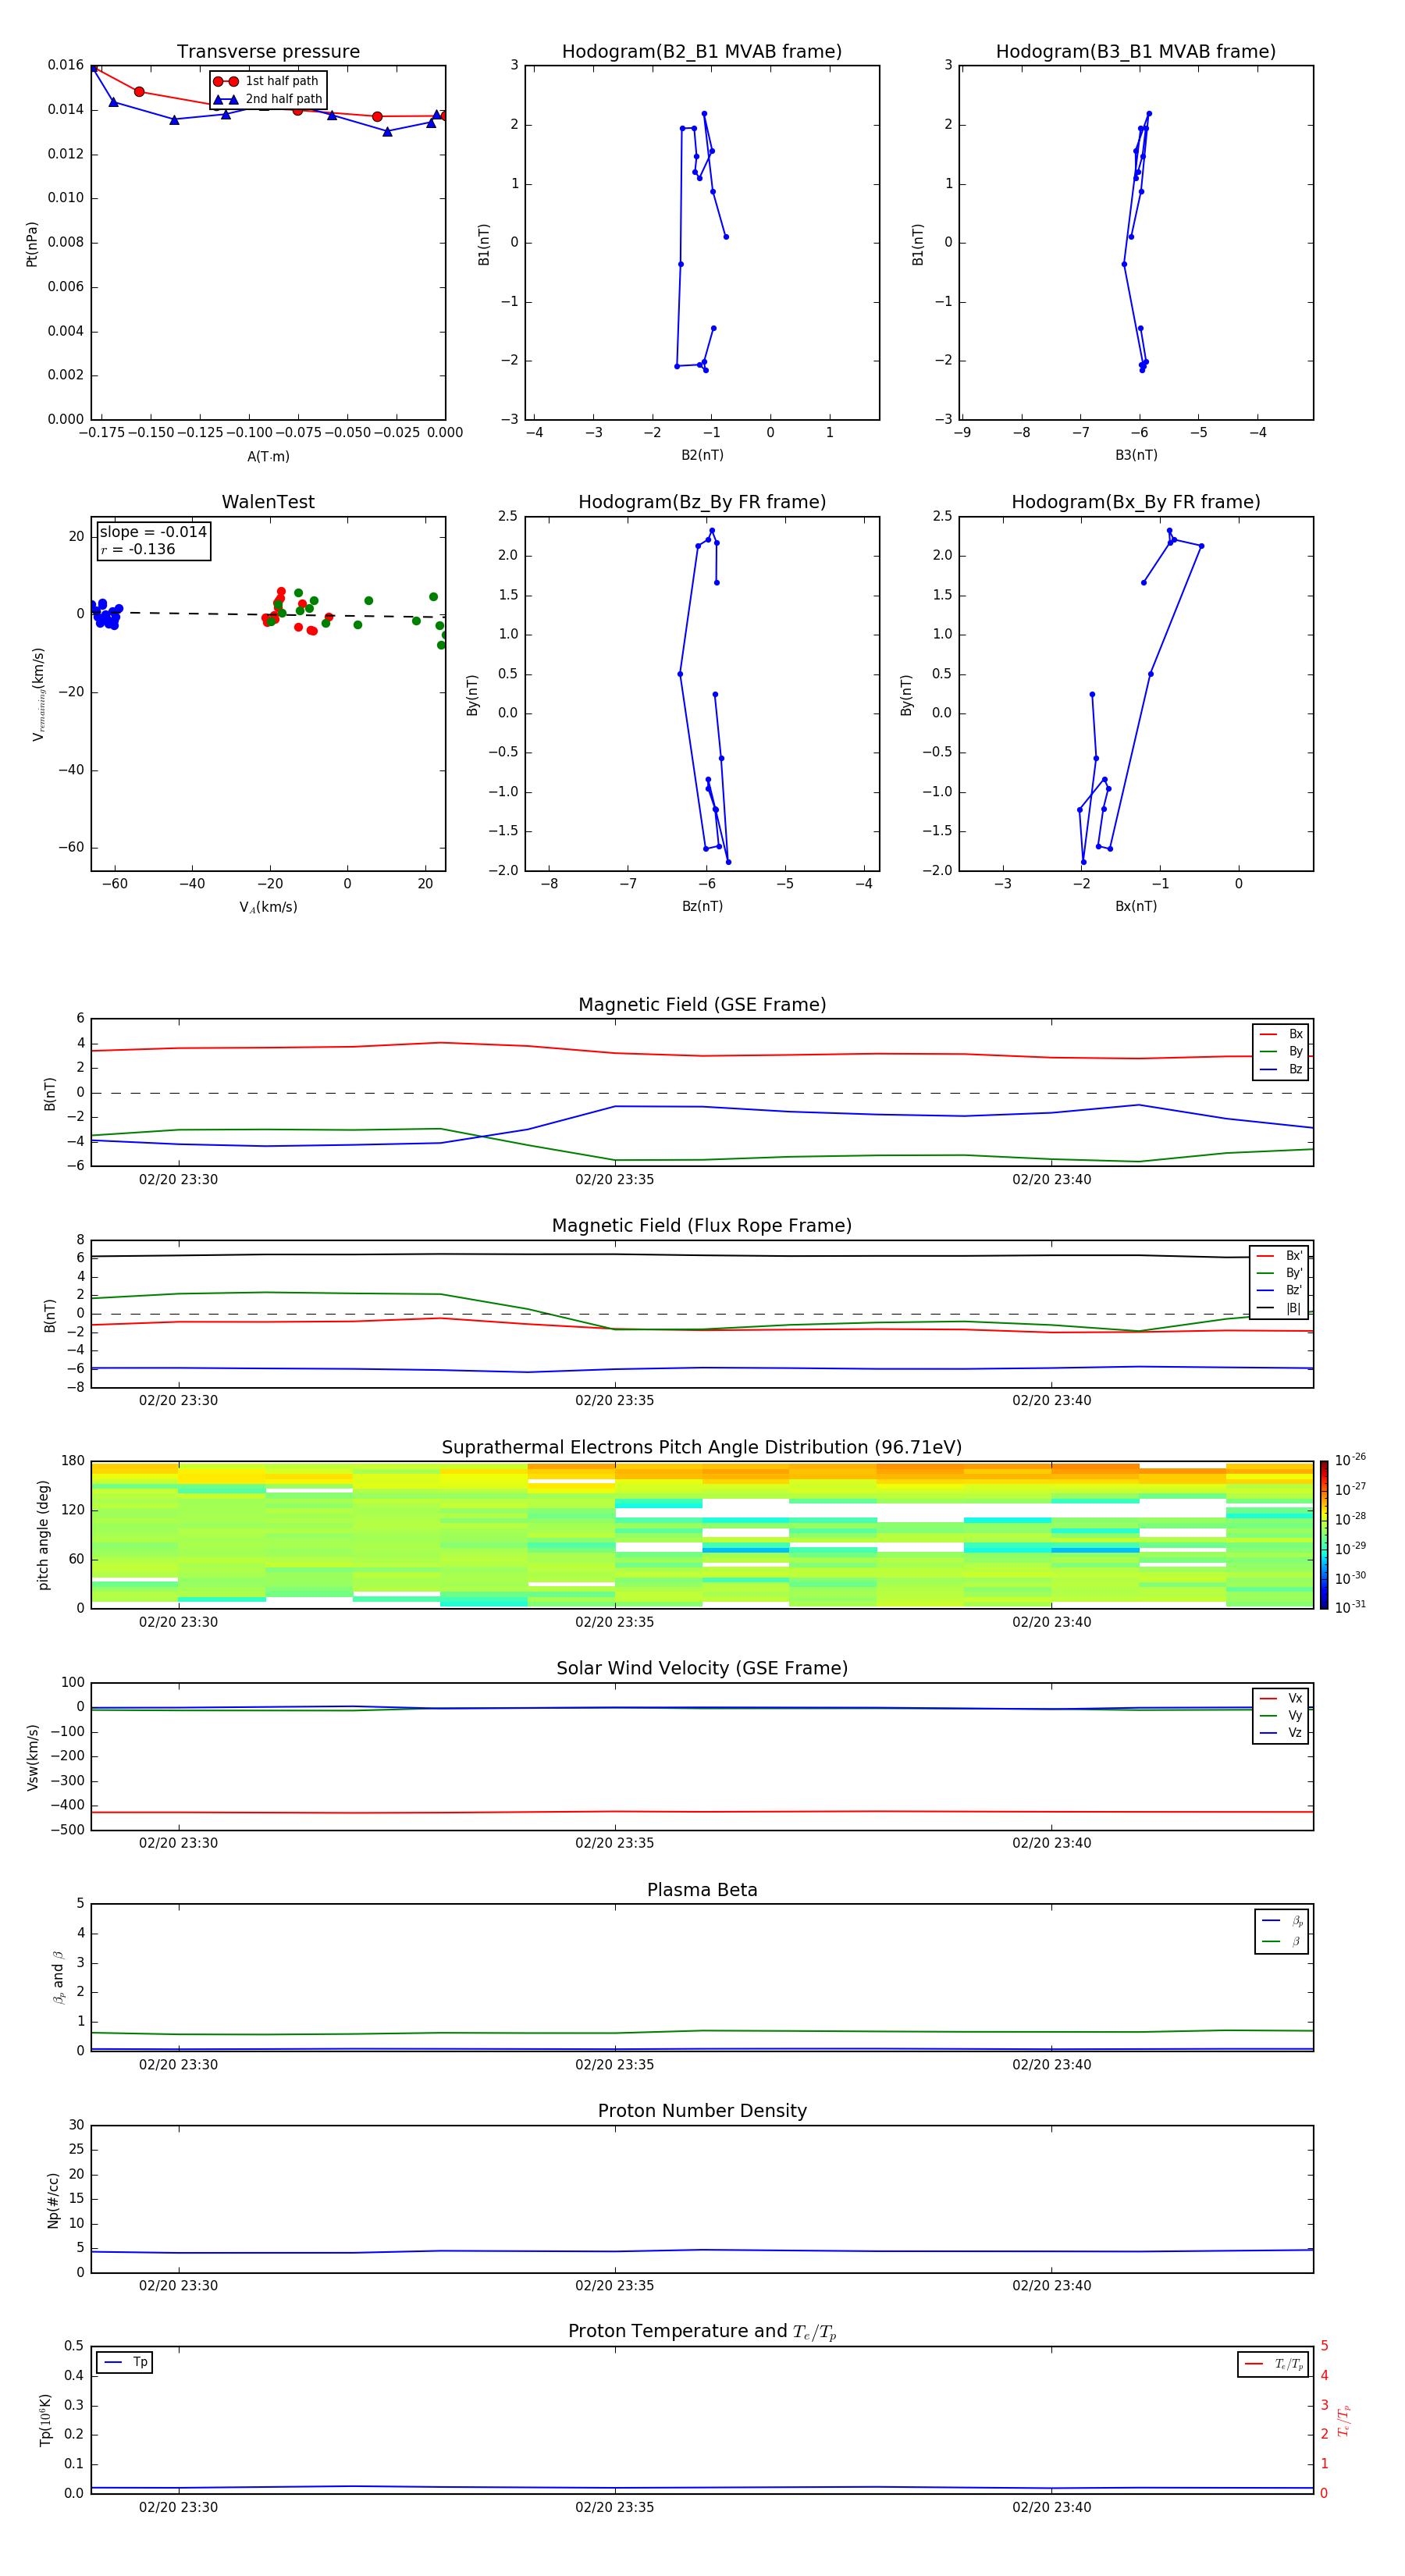Click the Tp legend in Proton Temperature panel
1405x2576 pixels.
coord(125,2362)
